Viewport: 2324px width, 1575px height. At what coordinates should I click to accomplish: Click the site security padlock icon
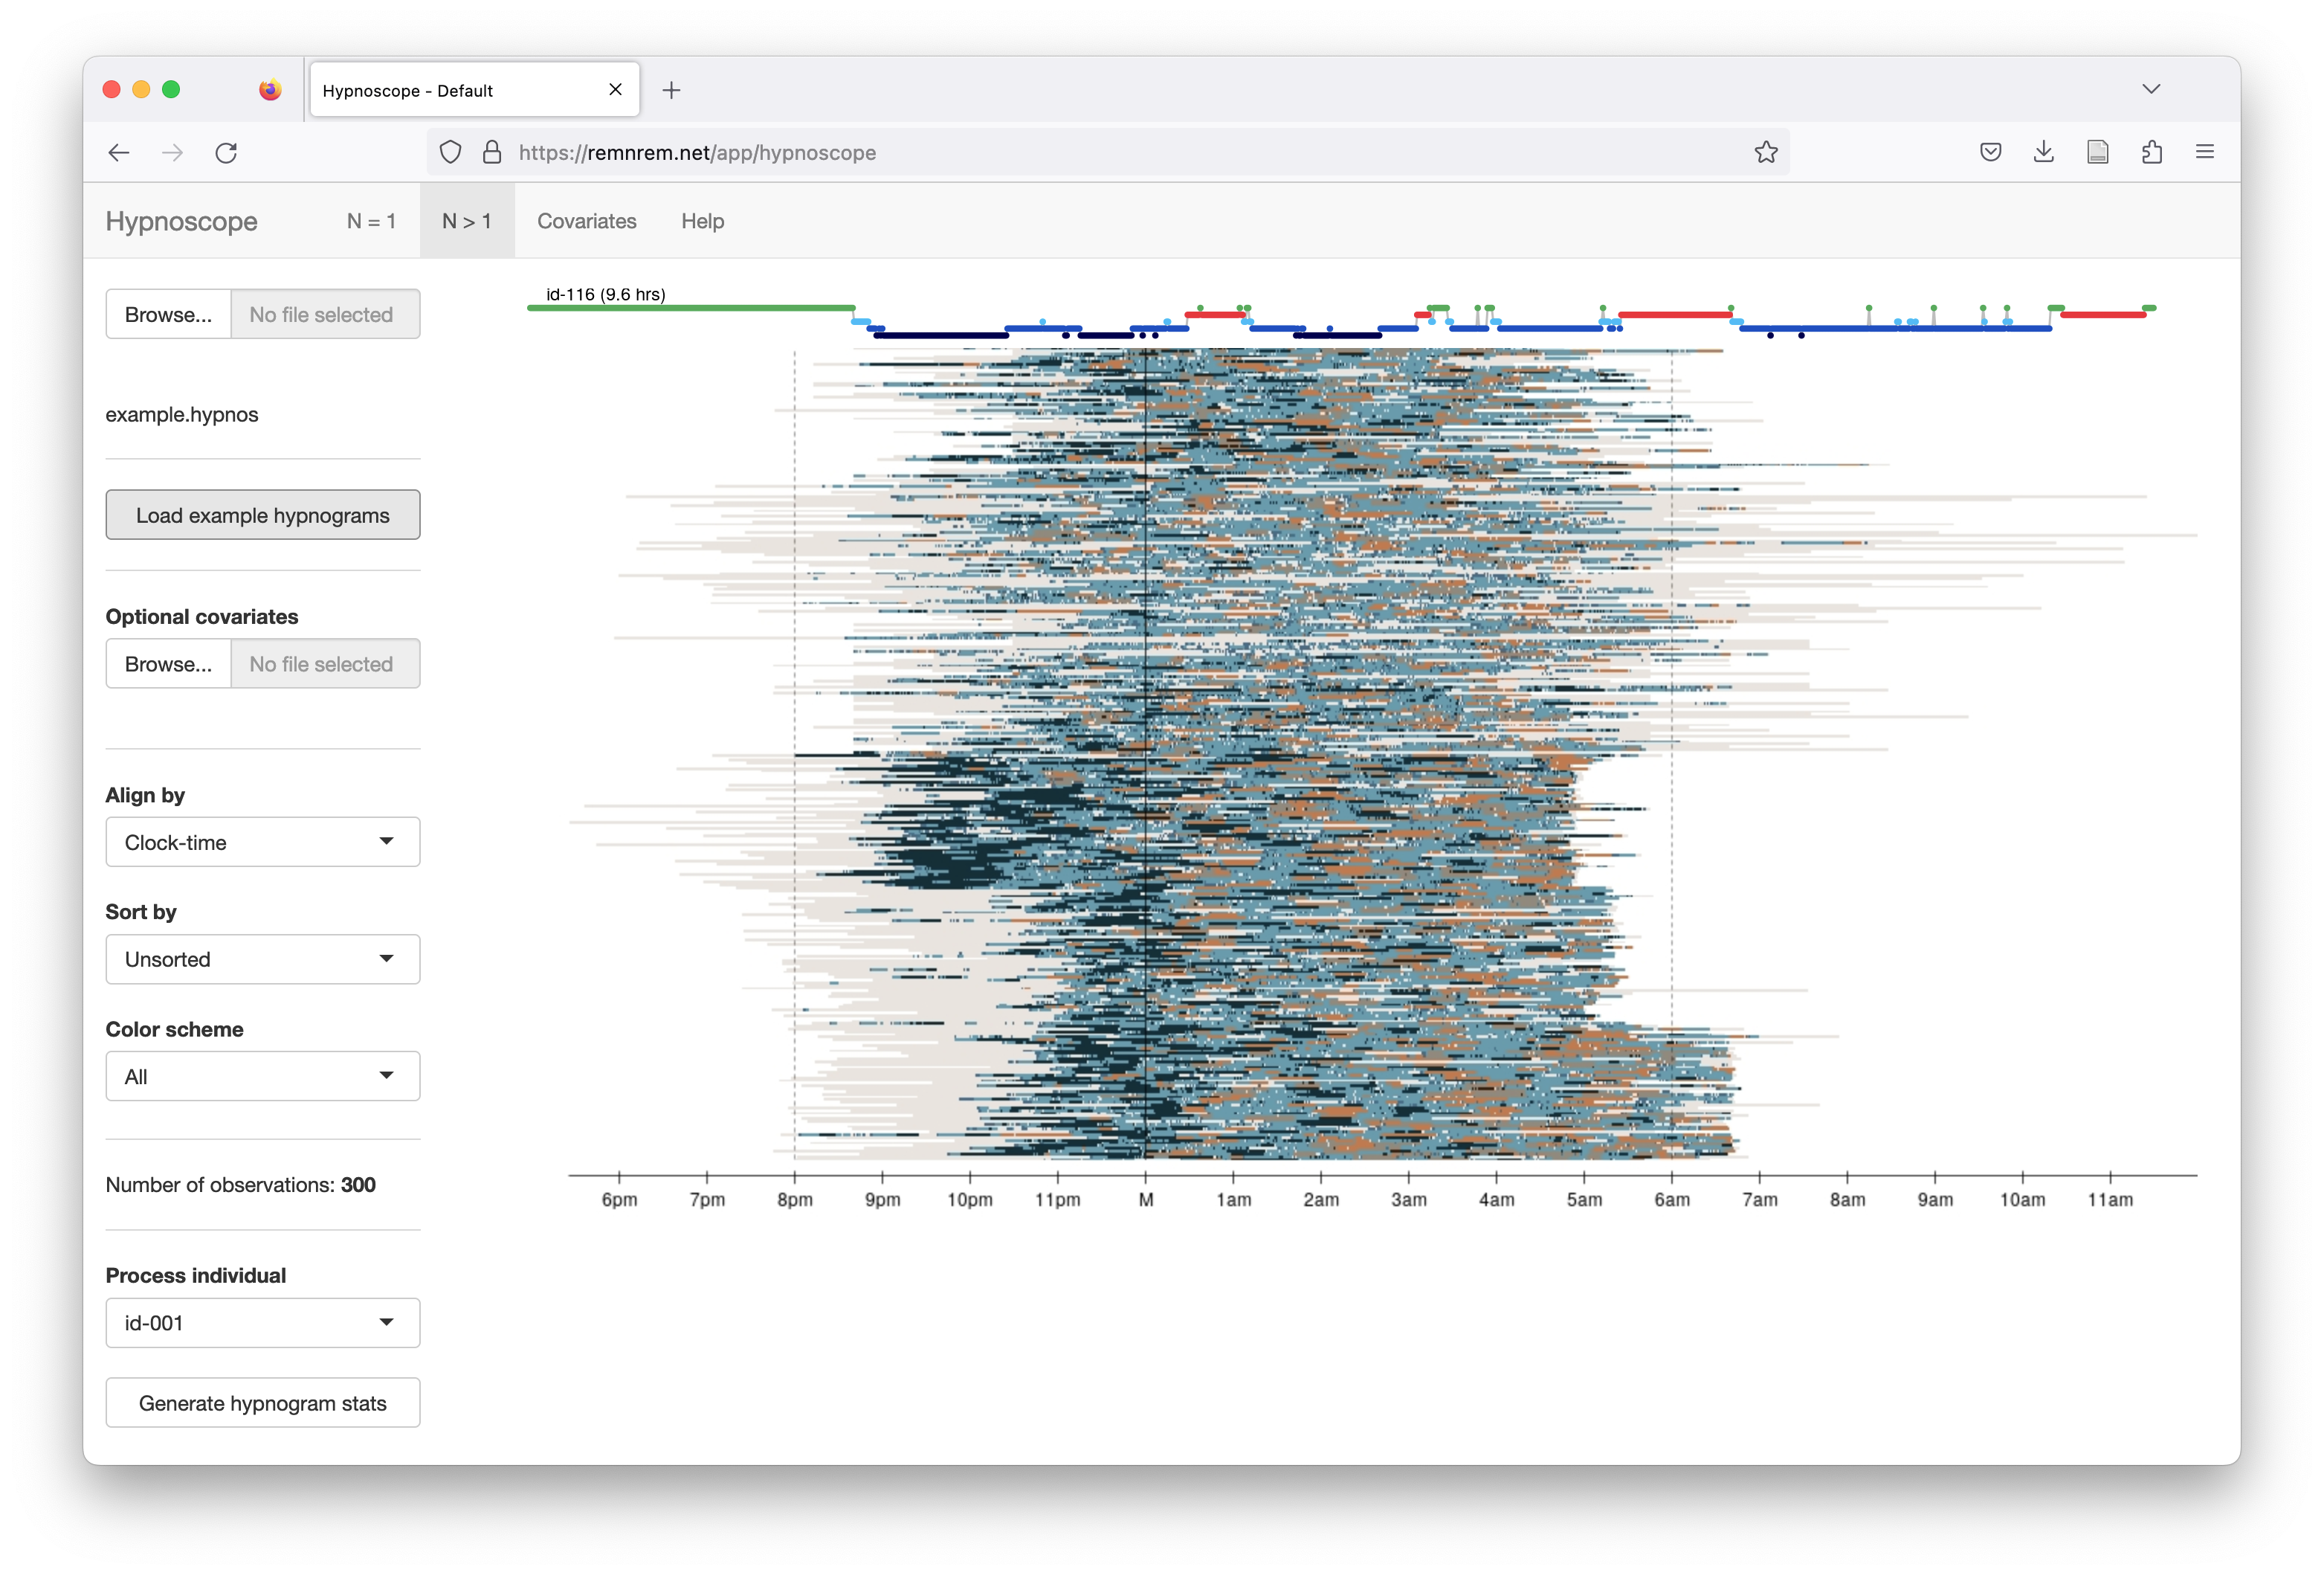[492, 152]
